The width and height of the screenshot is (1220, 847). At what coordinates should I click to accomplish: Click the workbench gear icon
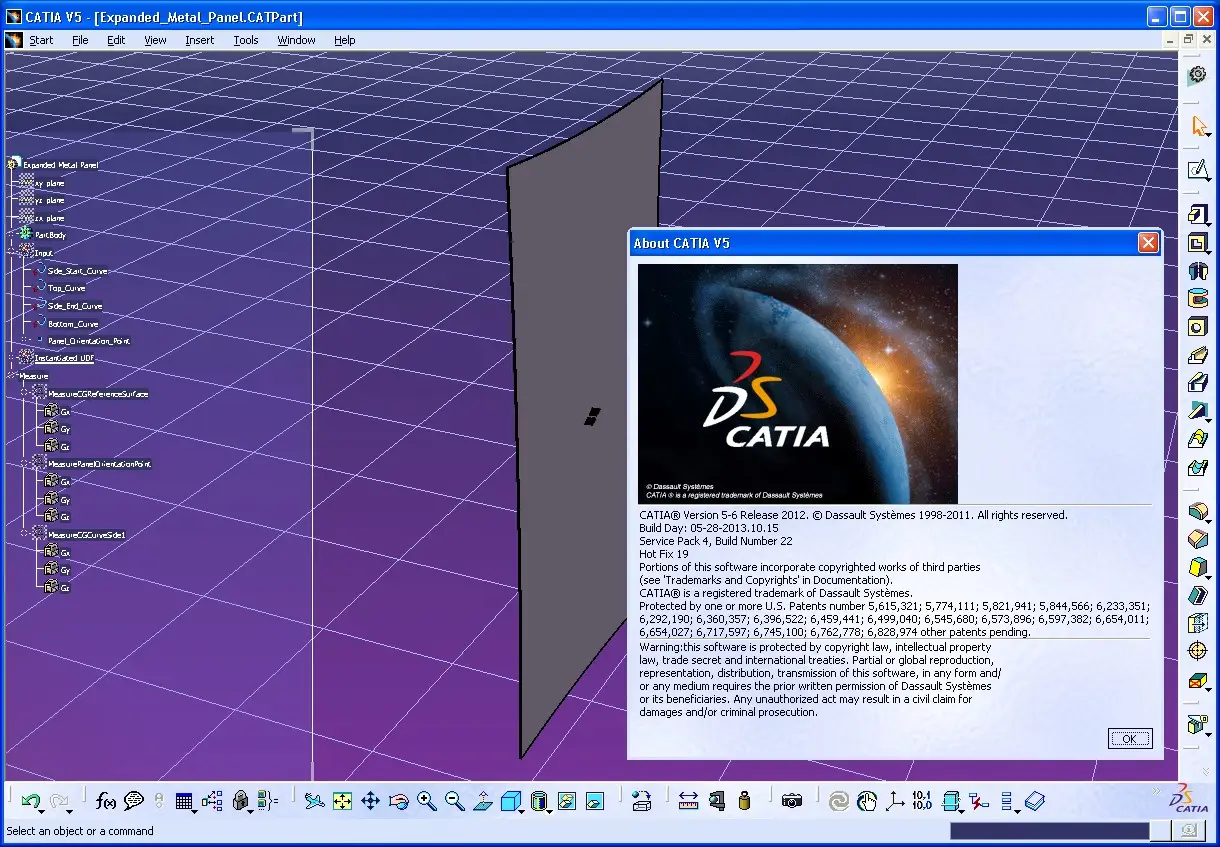click(x=1197, y=76)
